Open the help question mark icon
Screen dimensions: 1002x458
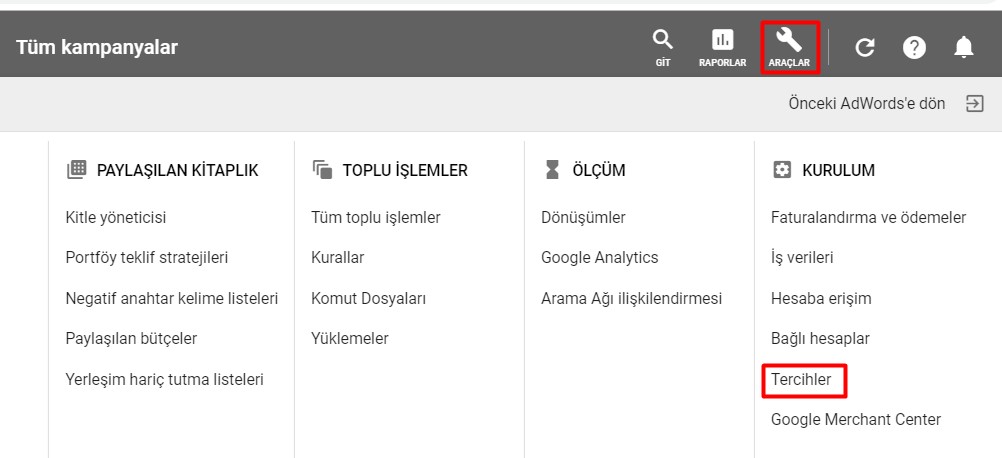click(x=914, y=47)
